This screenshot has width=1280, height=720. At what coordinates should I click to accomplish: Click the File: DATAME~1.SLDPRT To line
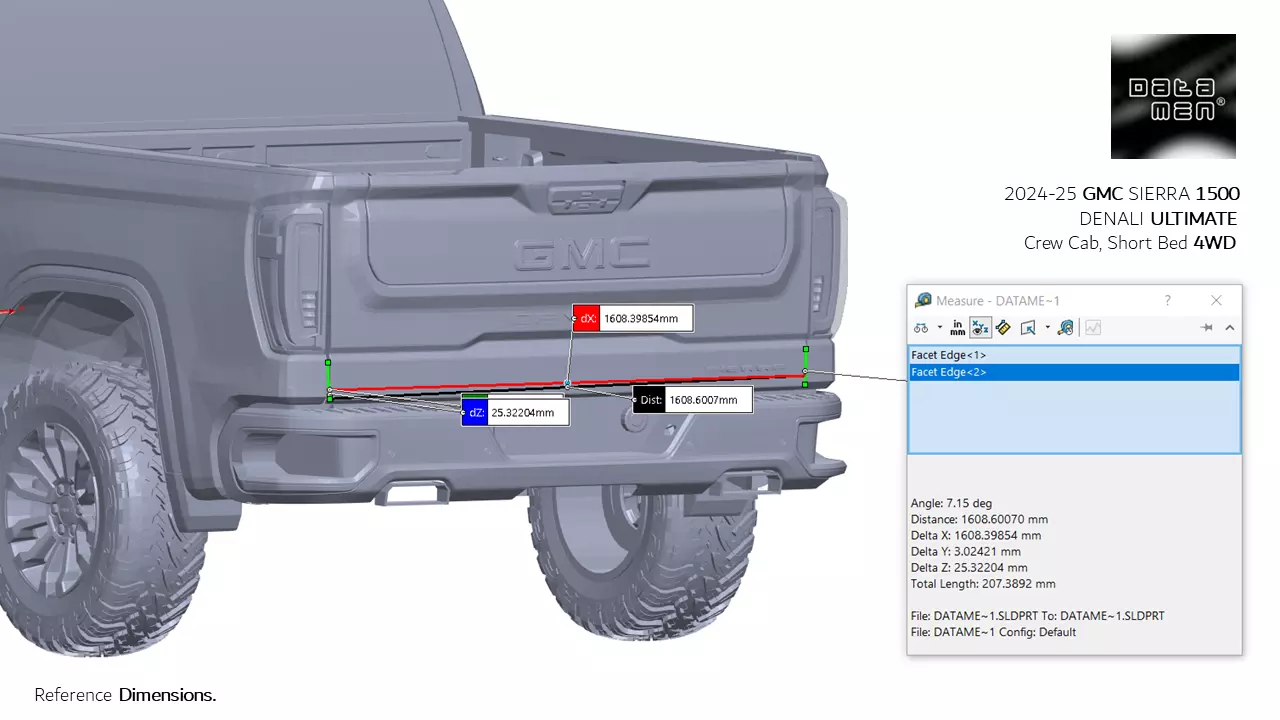[x=1037, y=616]
